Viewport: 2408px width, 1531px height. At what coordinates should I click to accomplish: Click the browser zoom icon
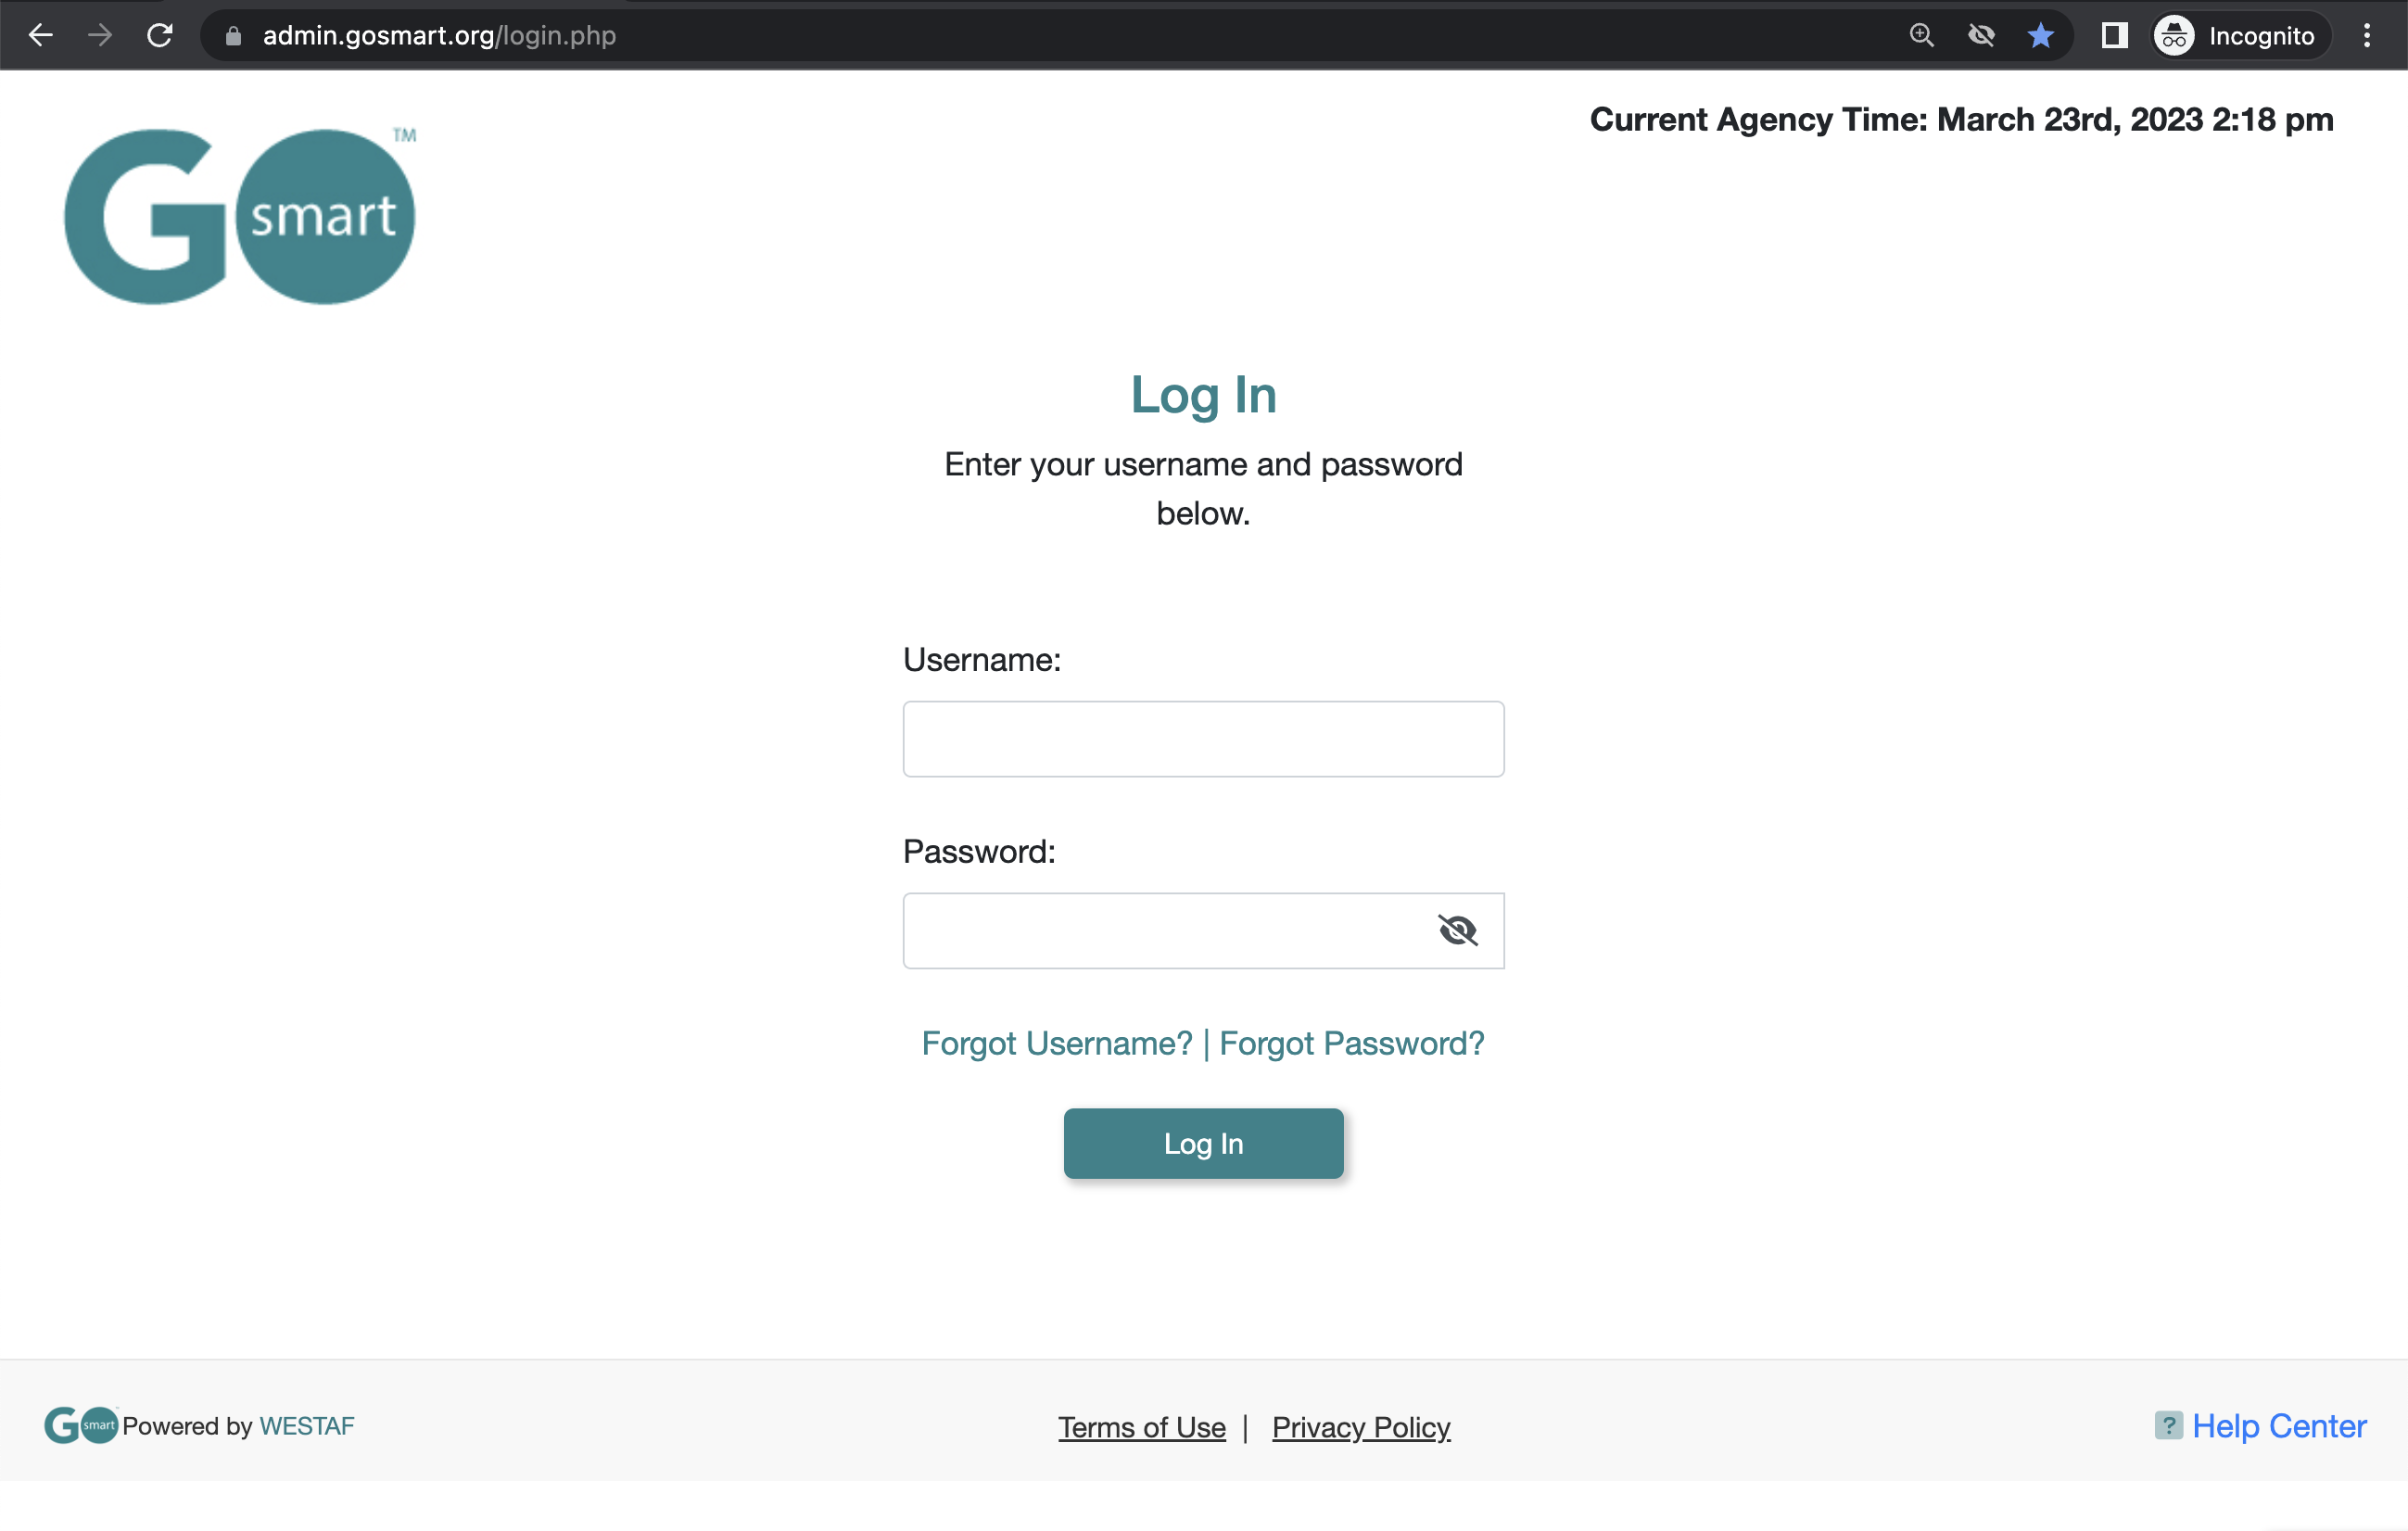[1921, 35]
